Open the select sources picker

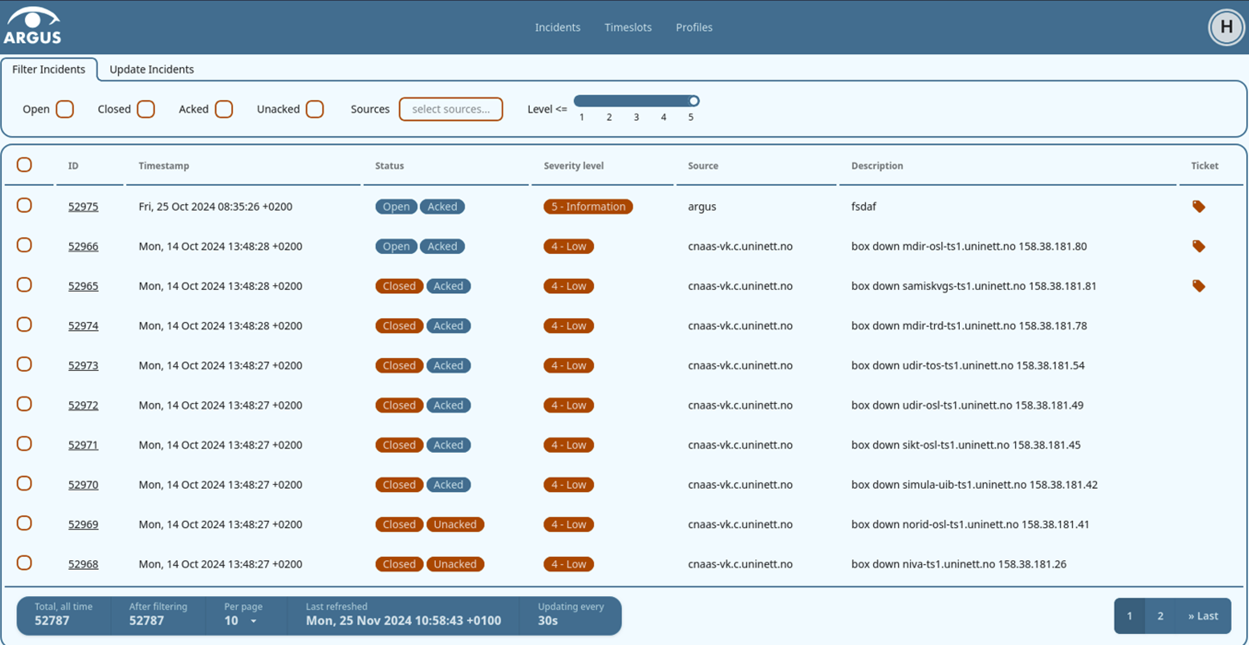coord(450,109)
